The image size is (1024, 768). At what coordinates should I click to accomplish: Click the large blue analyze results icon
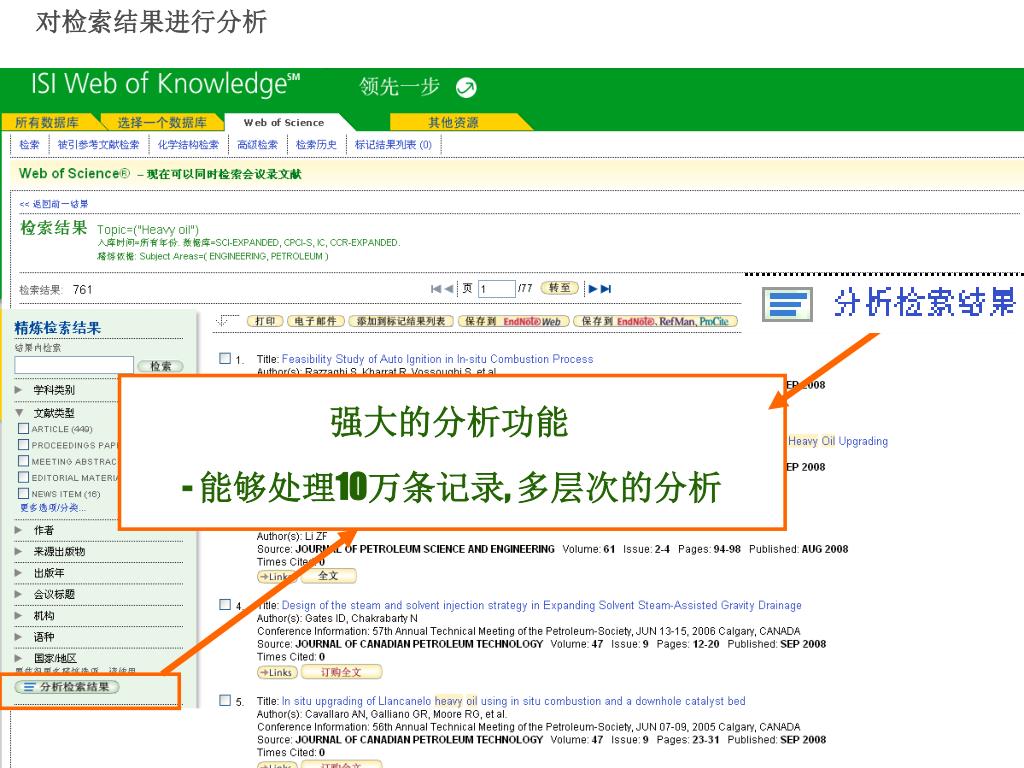tap(787, 304)
